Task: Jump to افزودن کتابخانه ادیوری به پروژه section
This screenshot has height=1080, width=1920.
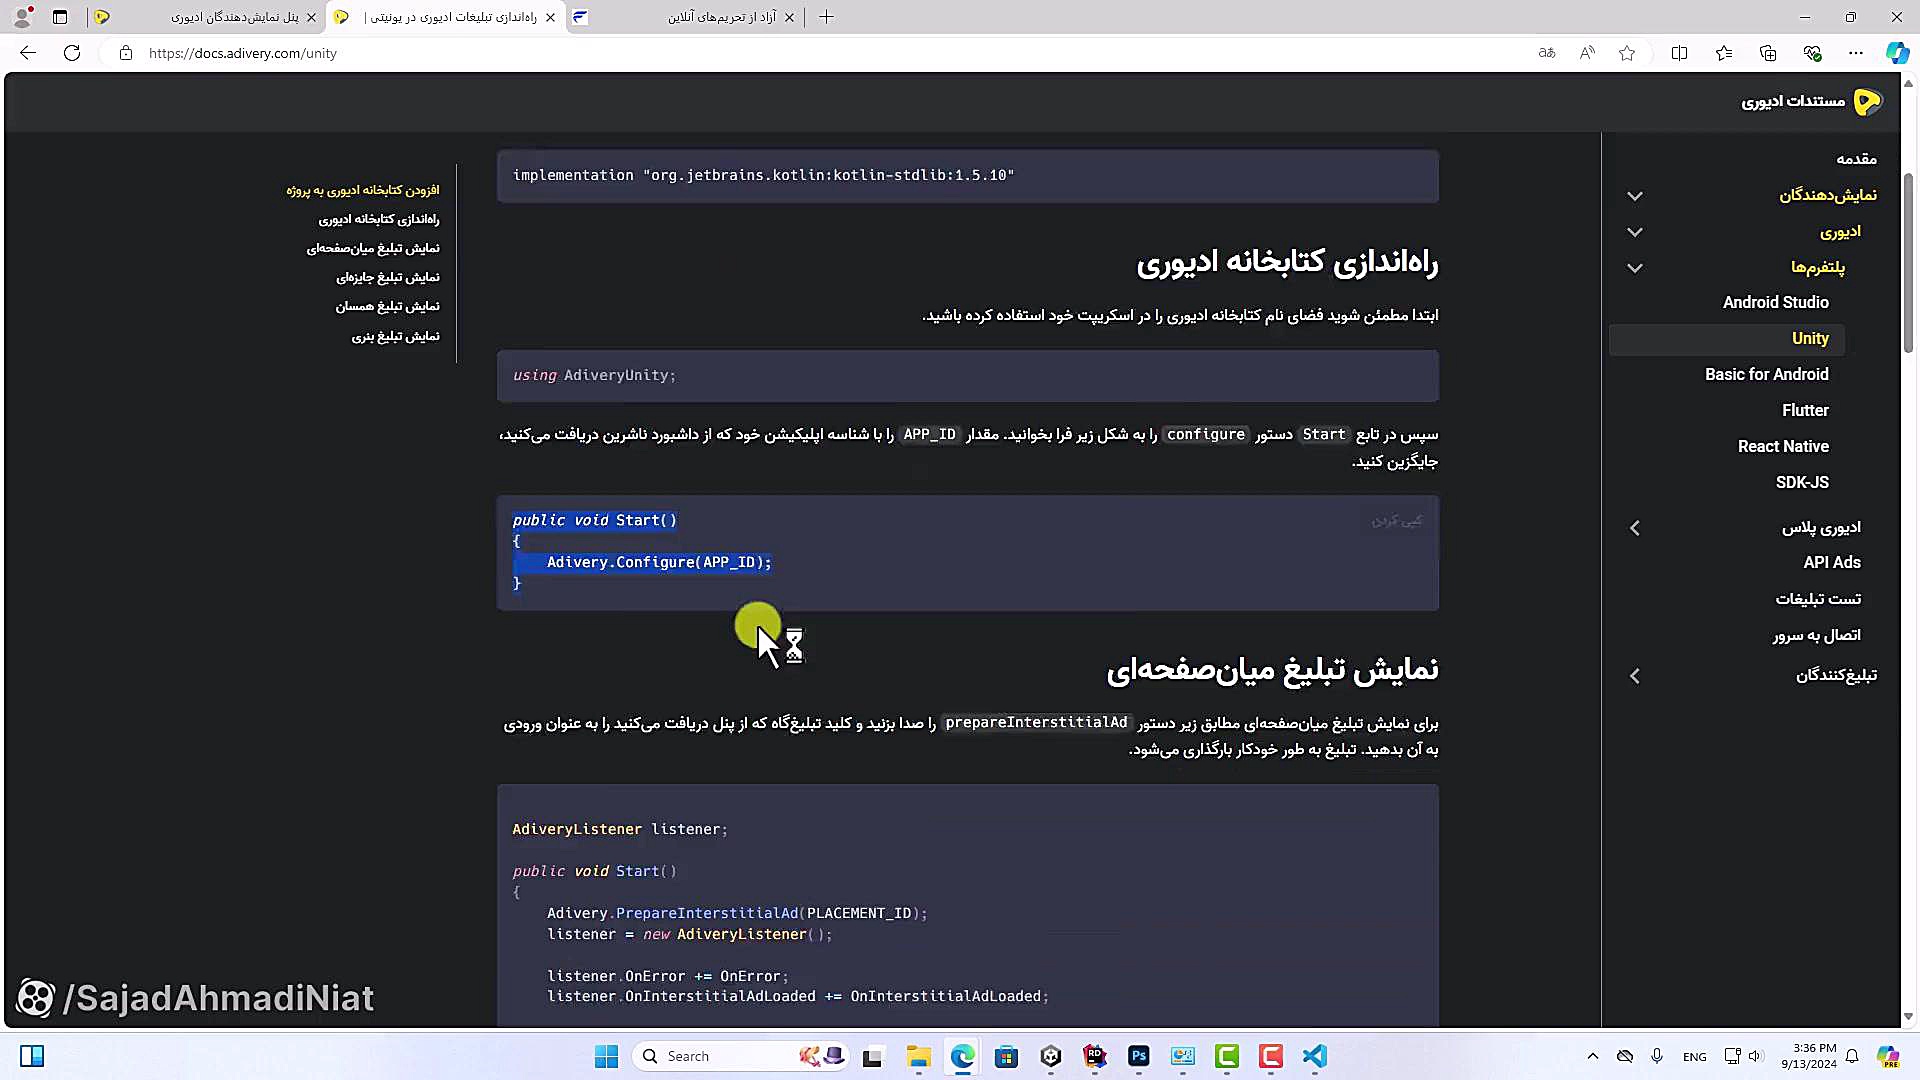Action: point(363,190)
